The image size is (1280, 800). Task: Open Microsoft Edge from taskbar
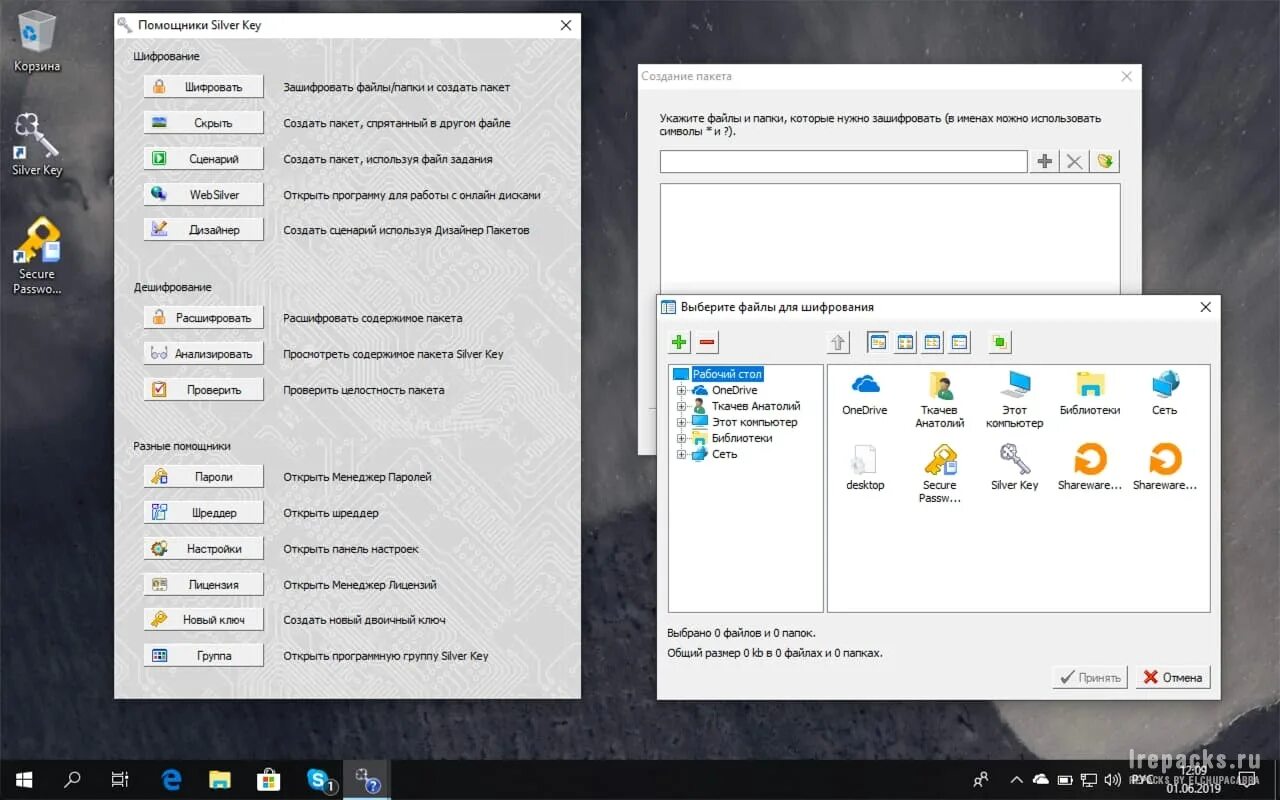coord(172,779)
